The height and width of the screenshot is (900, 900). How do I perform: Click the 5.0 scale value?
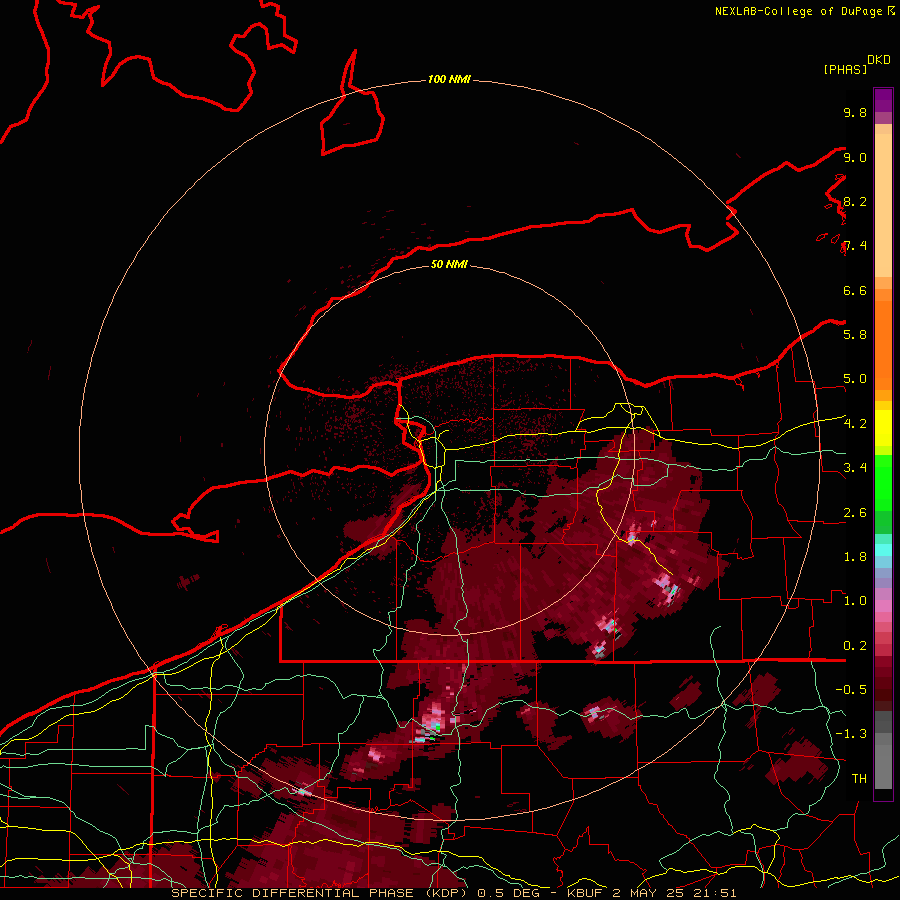point(855,379)
